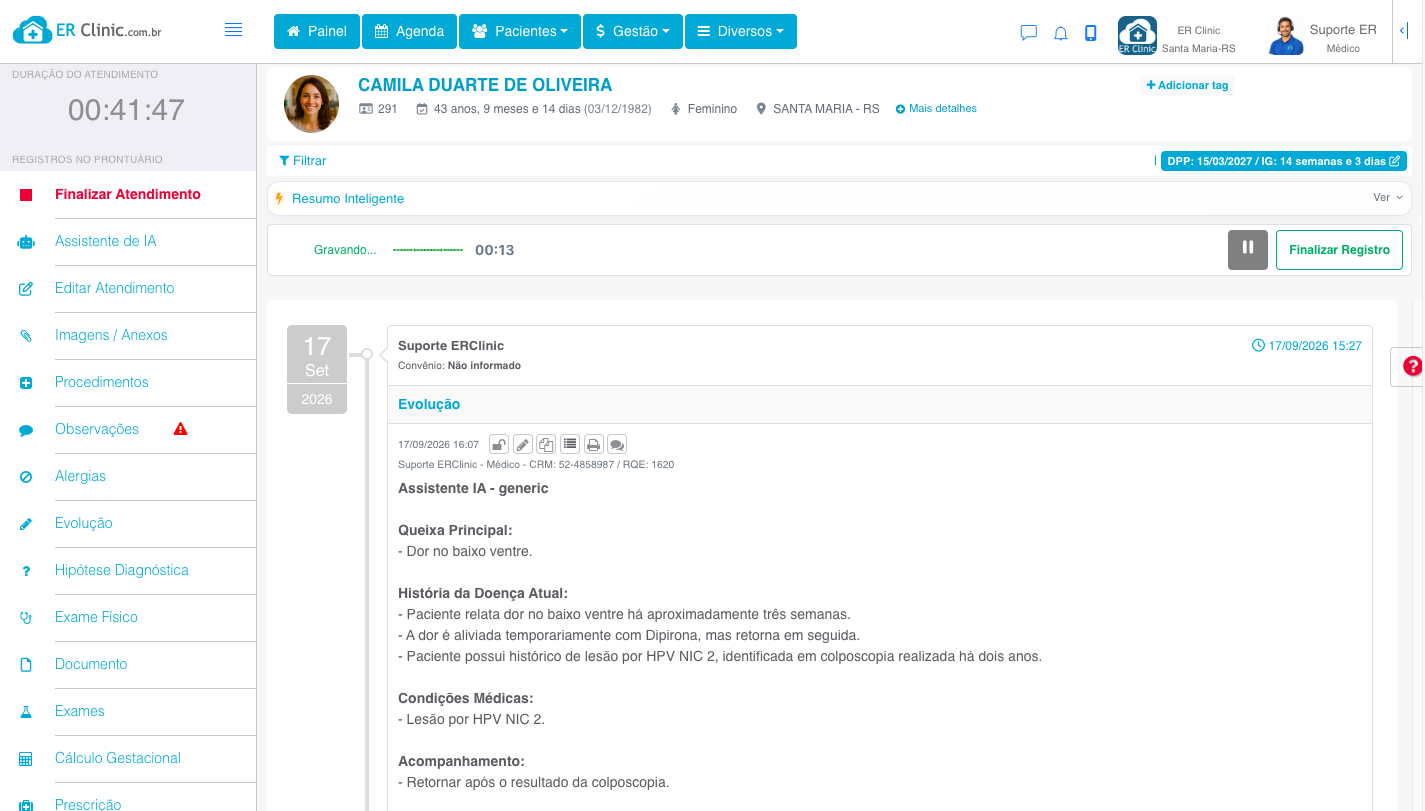Viewport: 1425px width, 811px height.
Task: Click the list icon in the Evolução record
Action: point(570,444)
